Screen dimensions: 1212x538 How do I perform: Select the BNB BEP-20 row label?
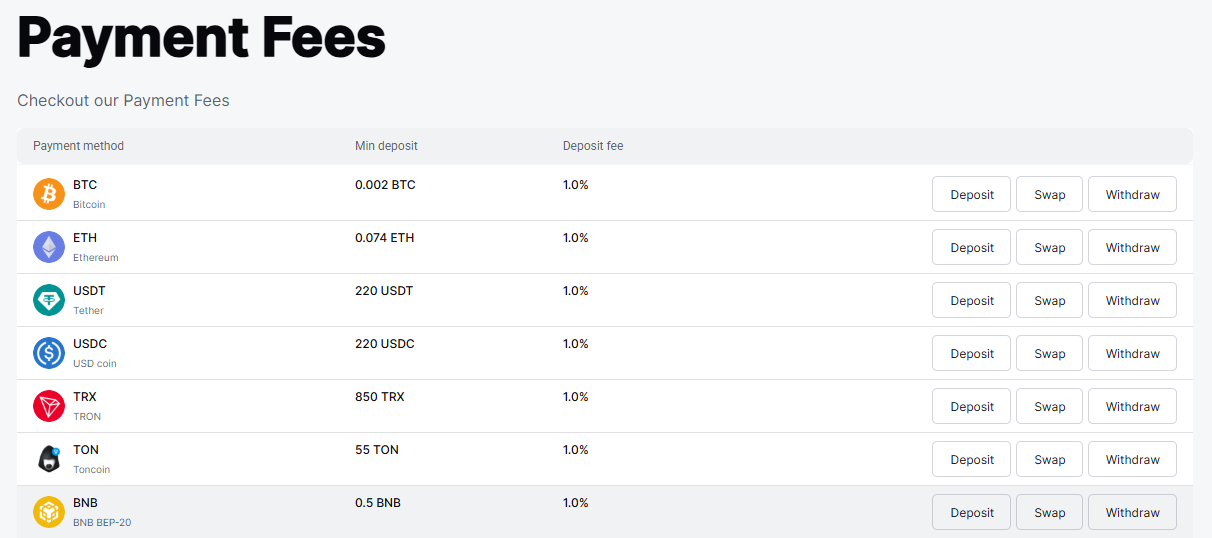click(x=101, y=522)
